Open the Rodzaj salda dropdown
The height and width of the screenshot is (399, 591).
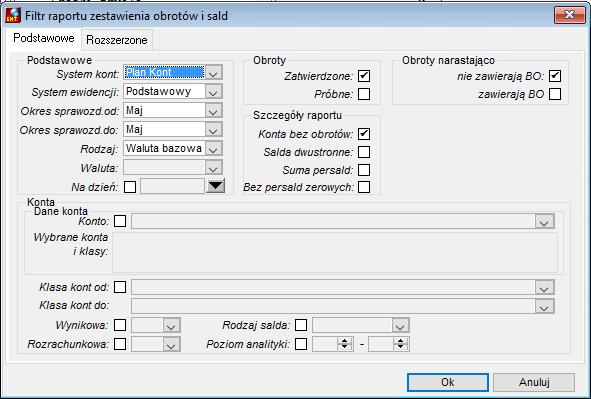400,325
